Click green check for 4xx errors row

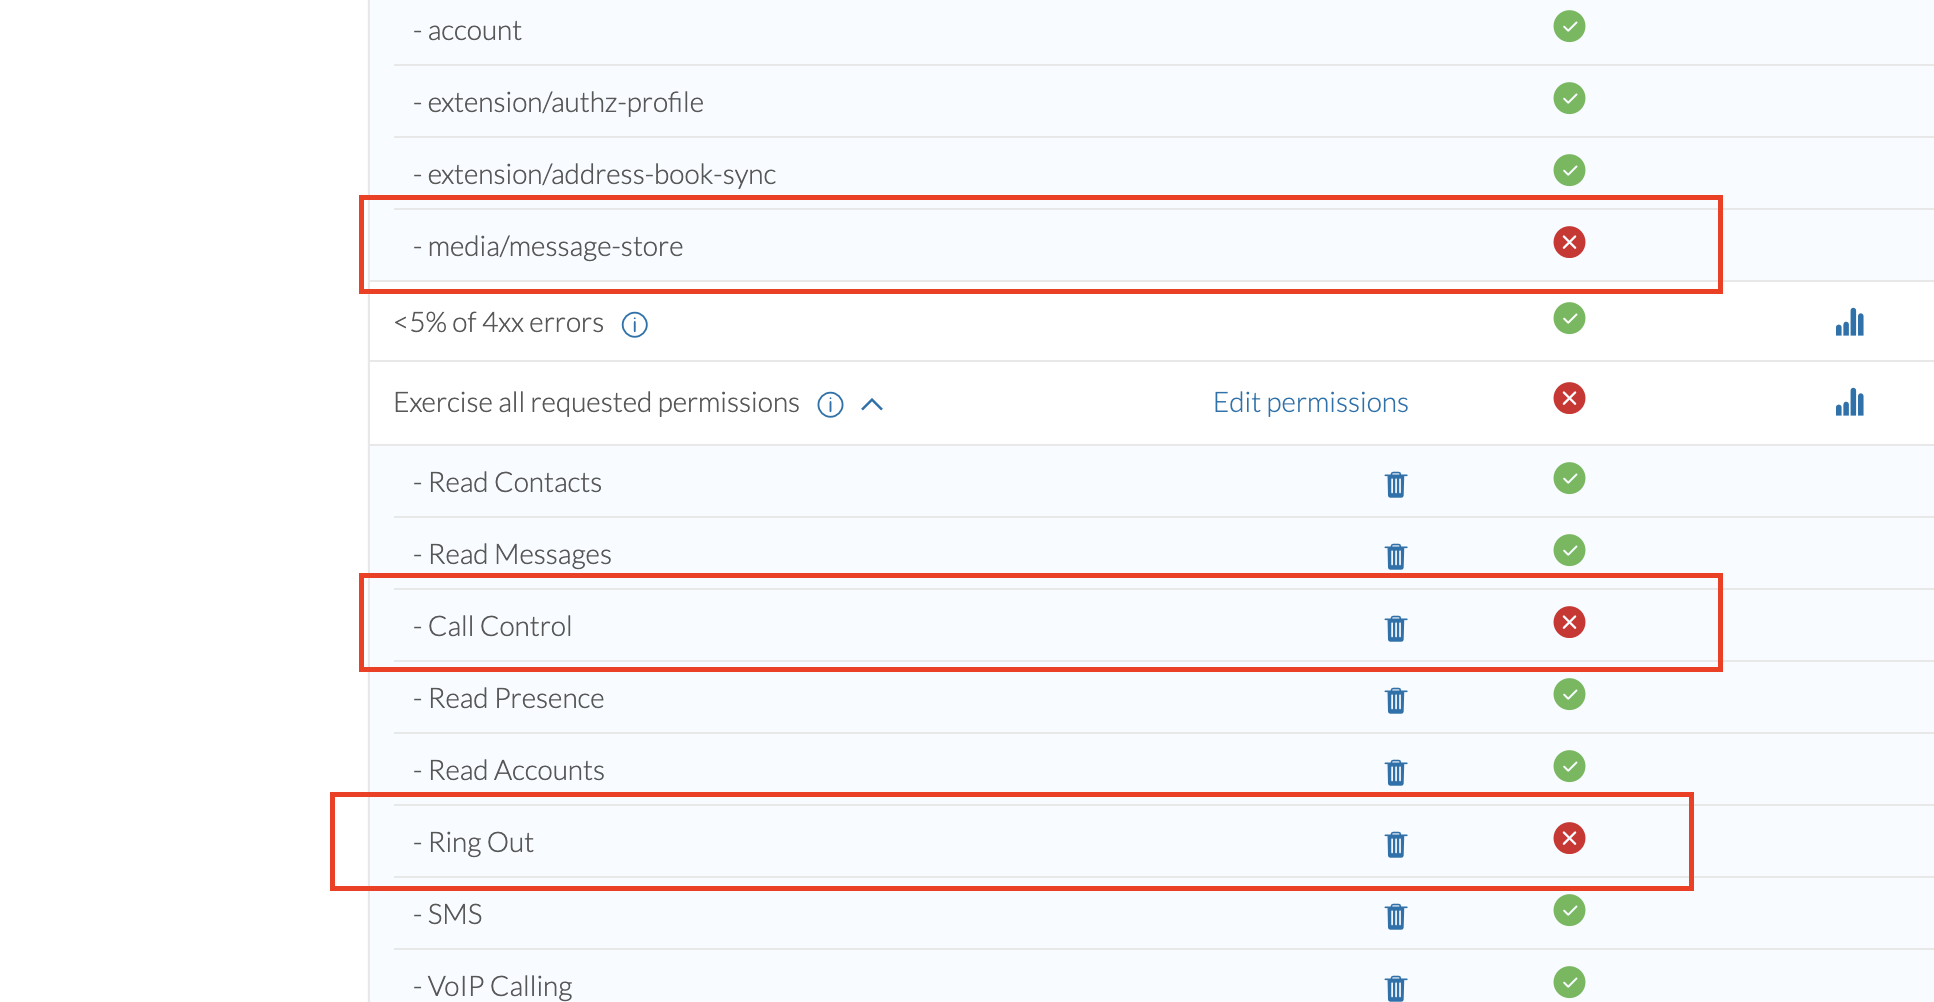point(1569,318)
